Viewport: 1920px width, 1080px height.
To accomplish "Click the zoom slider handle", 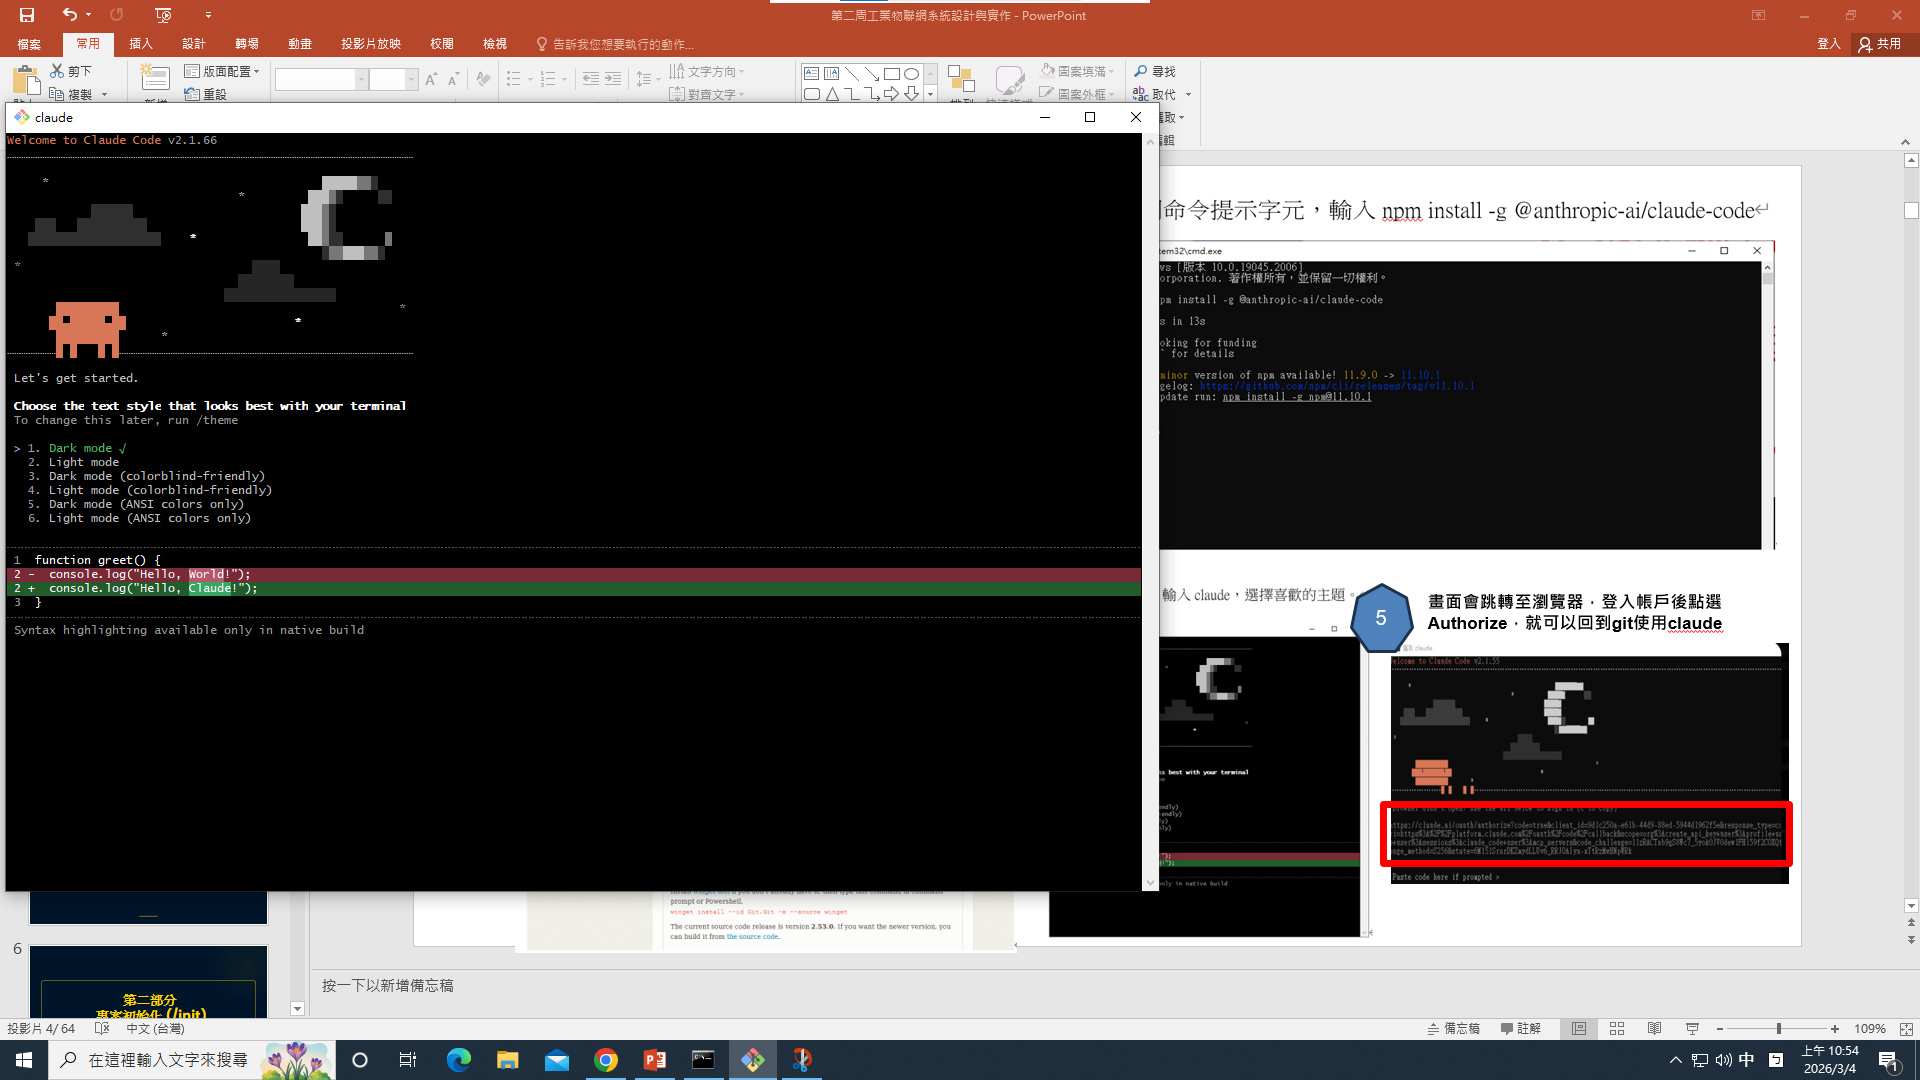I will [x=1778, y=1029].
